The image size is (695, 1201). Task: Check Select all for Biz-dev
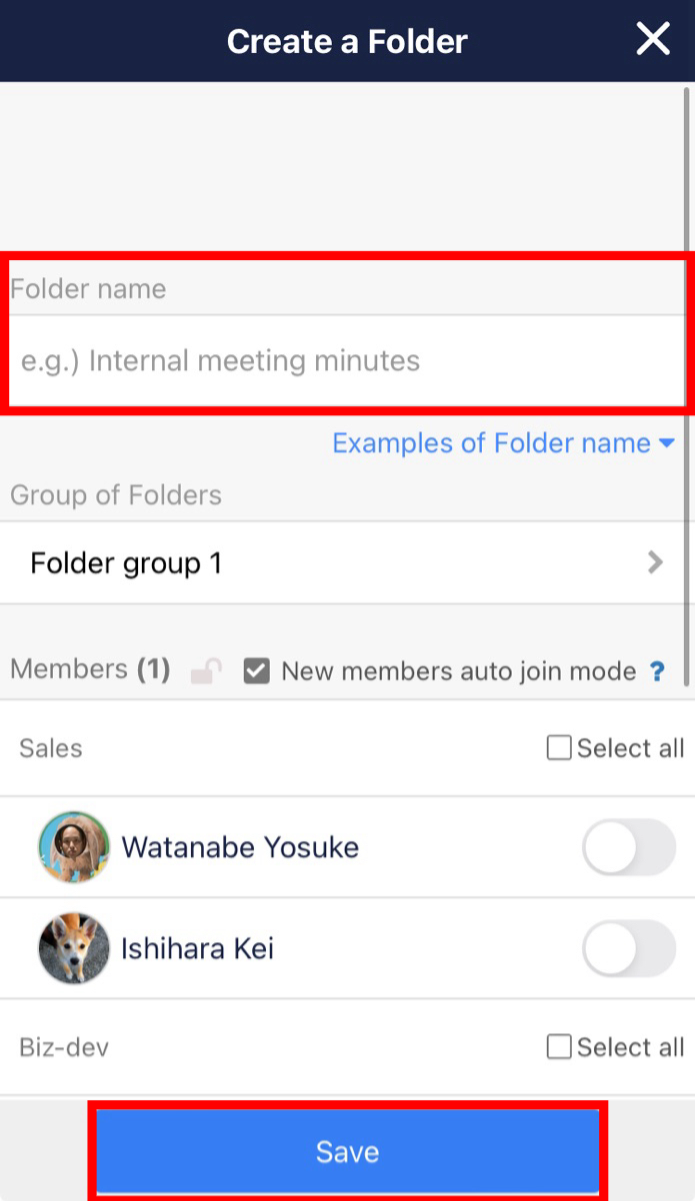(559, 1047)
